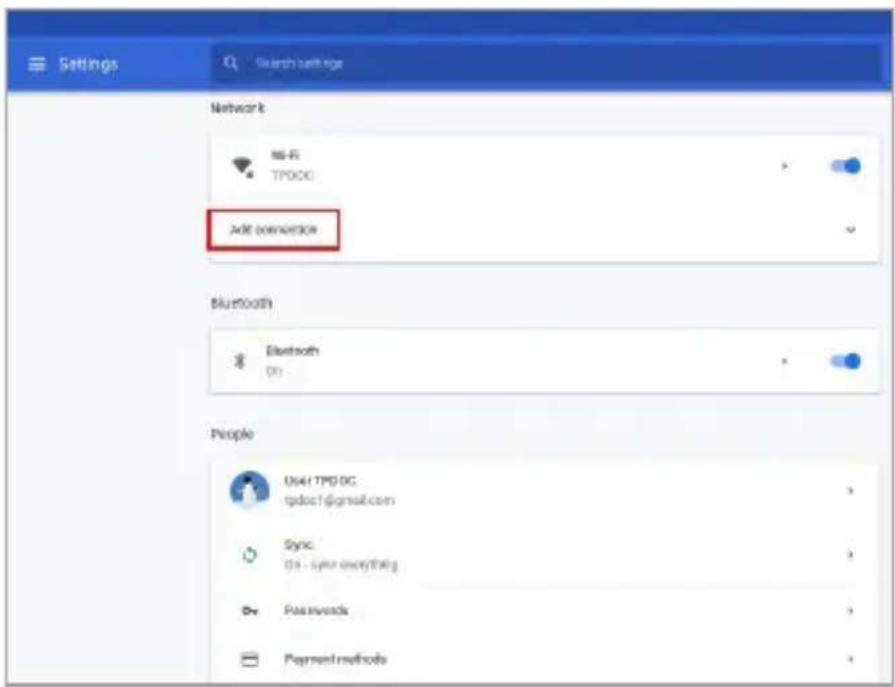Click the Sync row label
The image size is (895, 687).
point(299,545)
